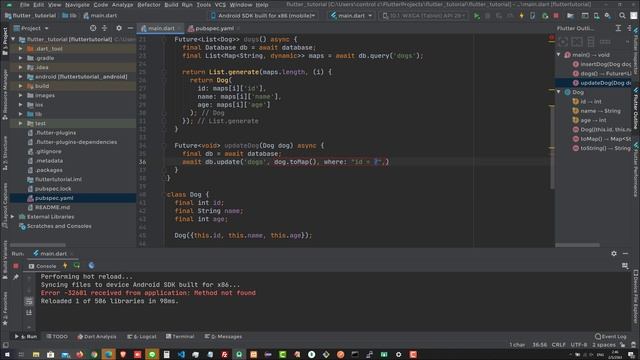
Task: Click scroll to end icon in console
Action: point(29,313)
